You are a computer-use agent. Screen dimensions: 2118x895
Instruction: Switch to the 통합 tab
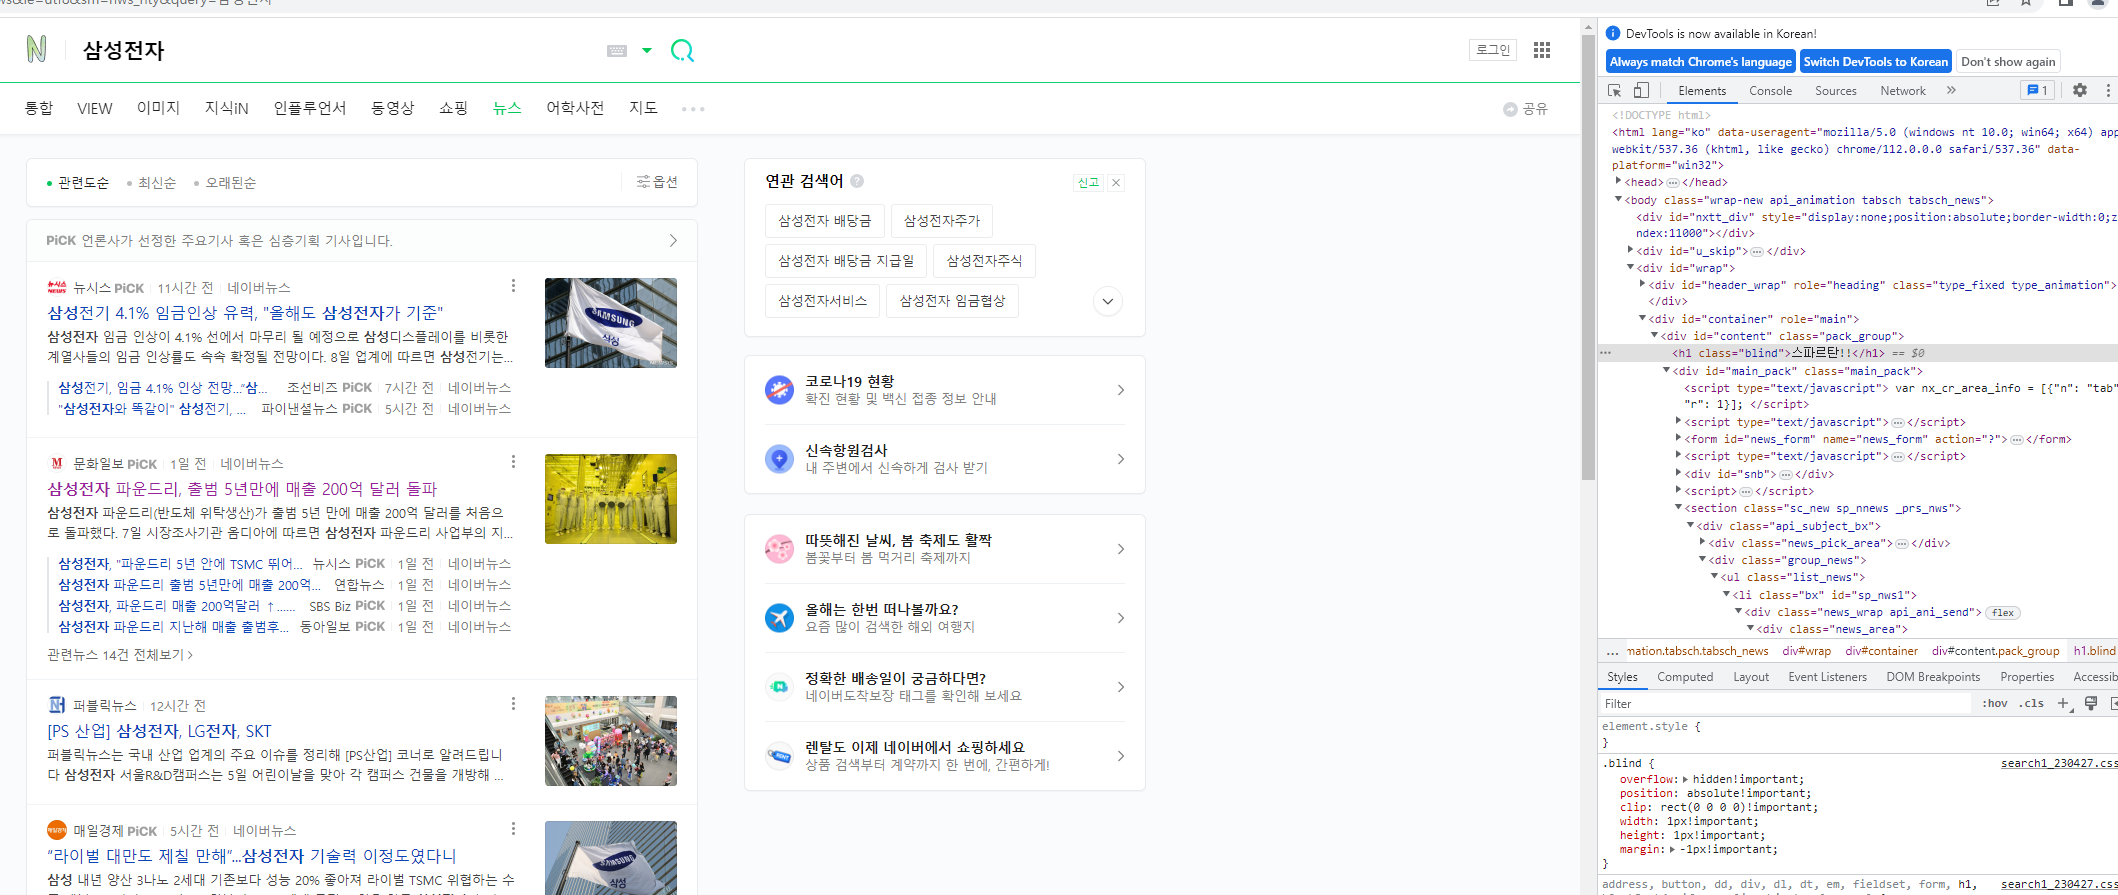[39, 108]
